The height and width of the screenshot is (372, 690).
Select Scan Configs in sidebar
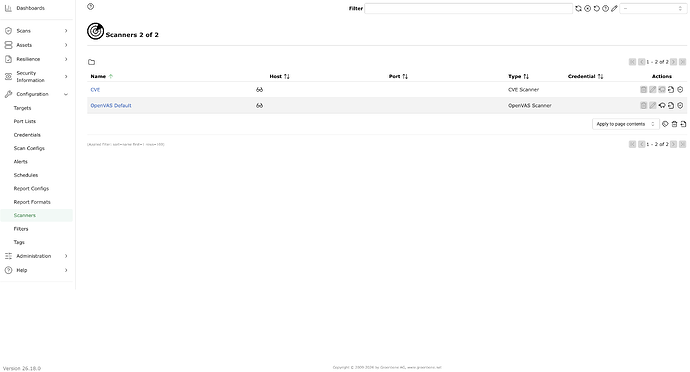coord(29,148)
